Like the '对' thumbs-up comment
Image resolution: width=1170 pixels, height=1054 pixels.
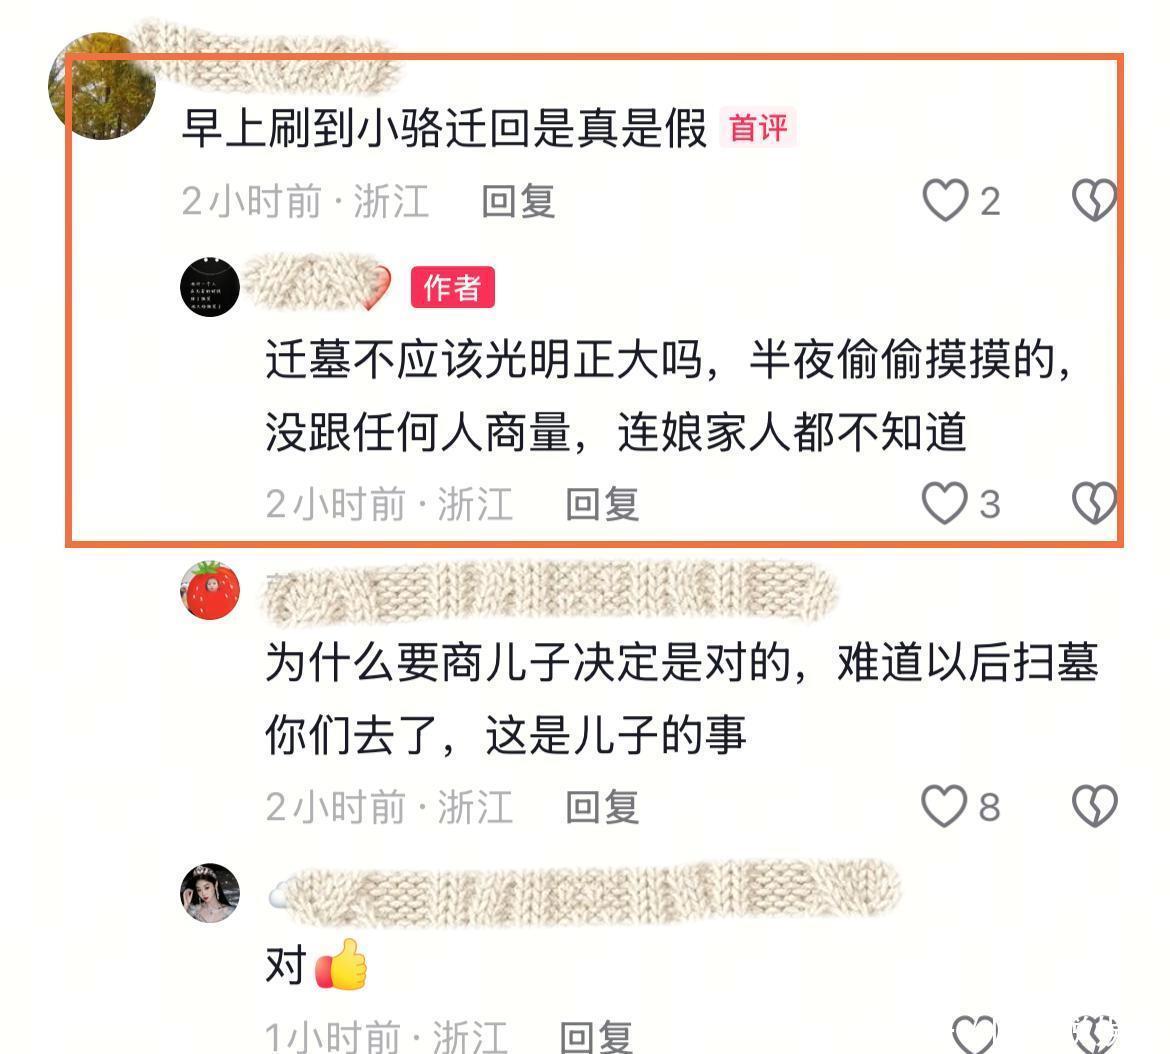(975, 1035)
